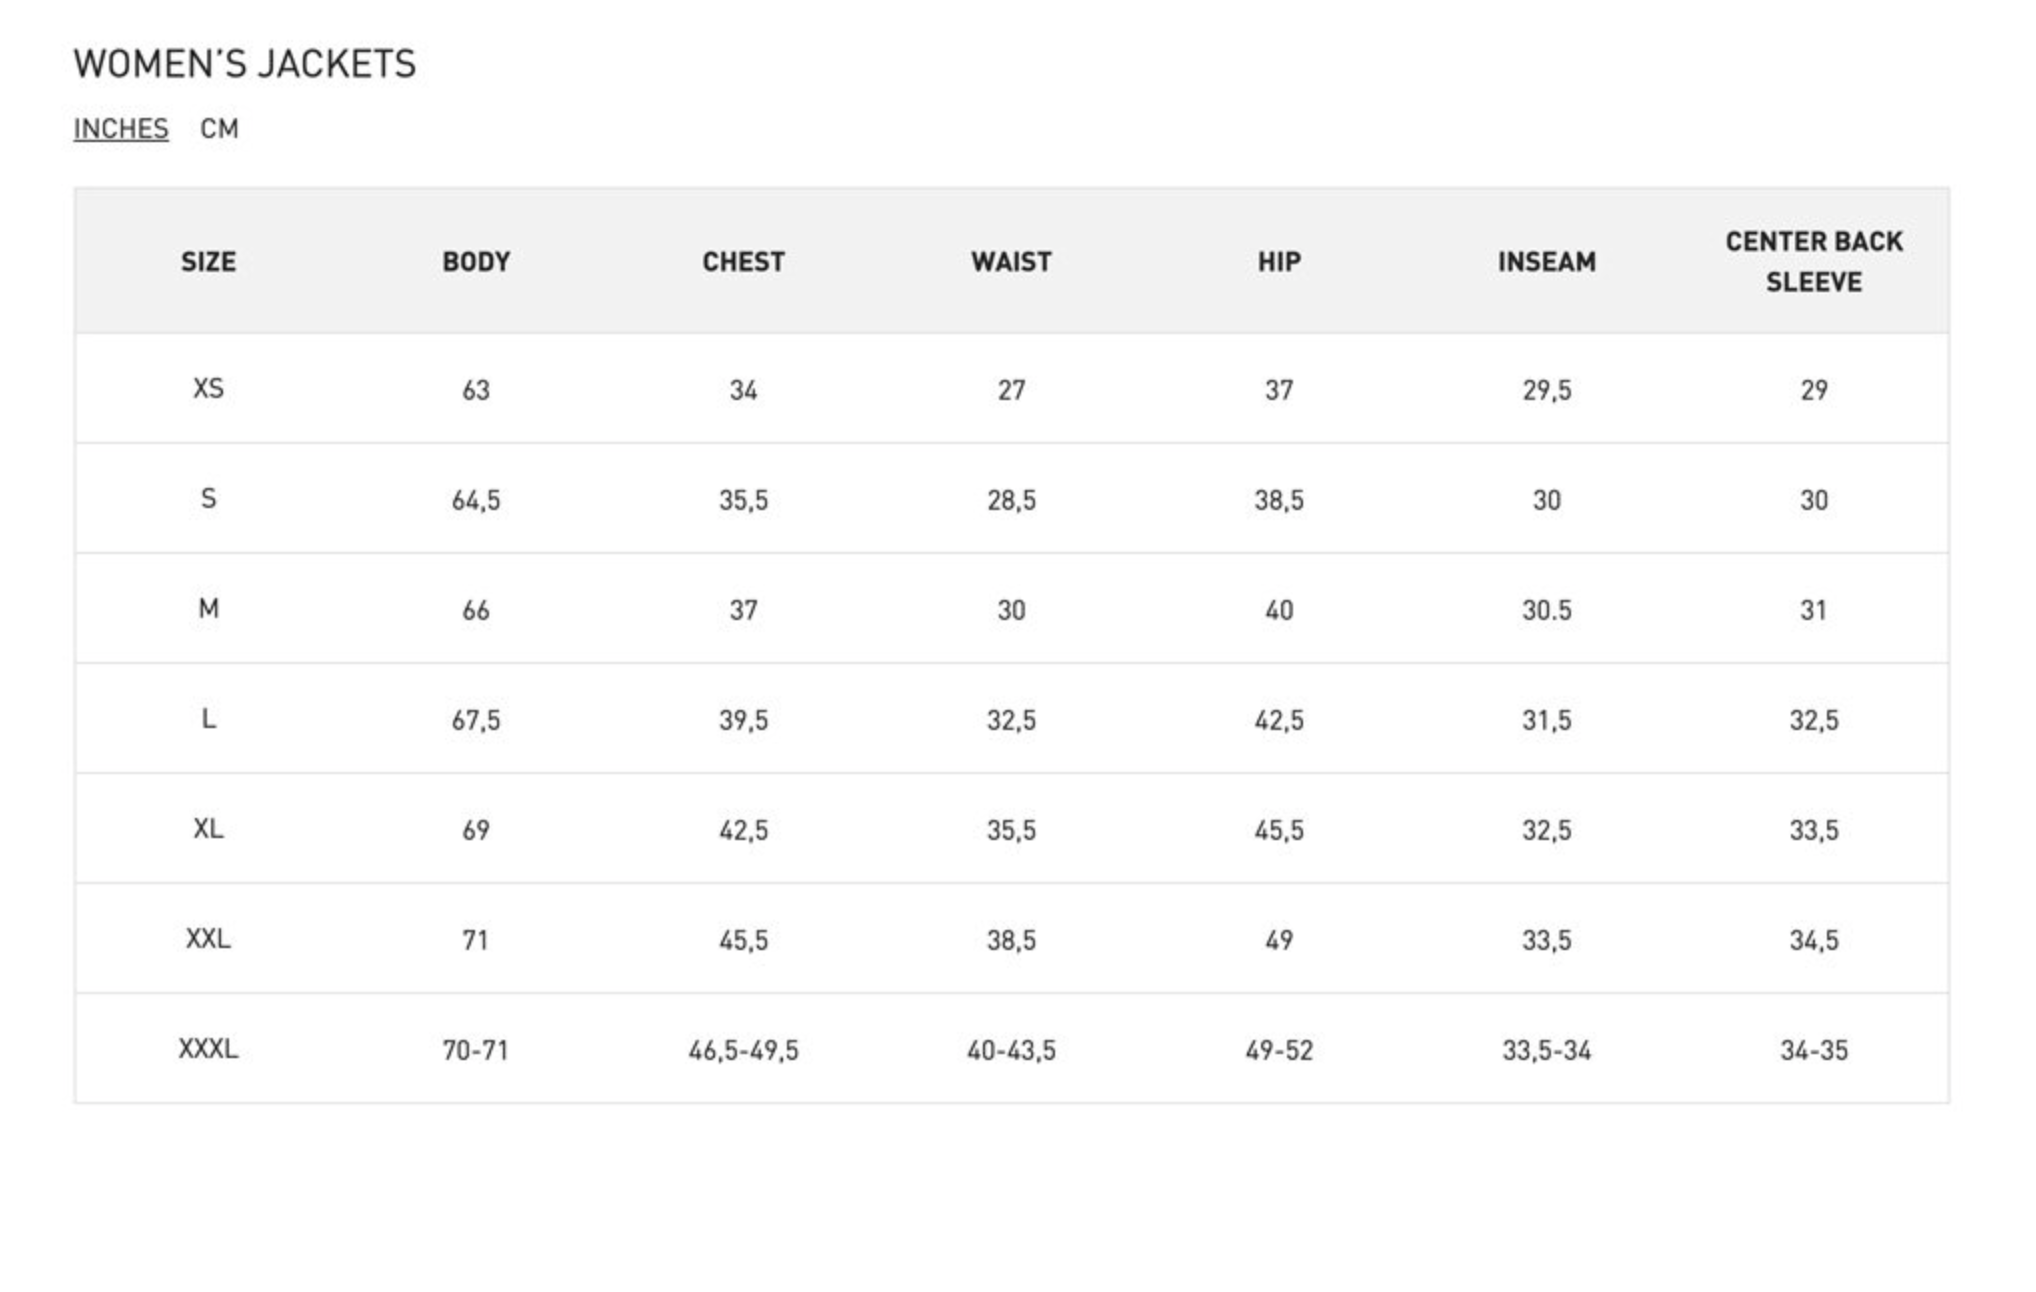Click the CENTER BACK SLEEVE header

(1814, 261)
